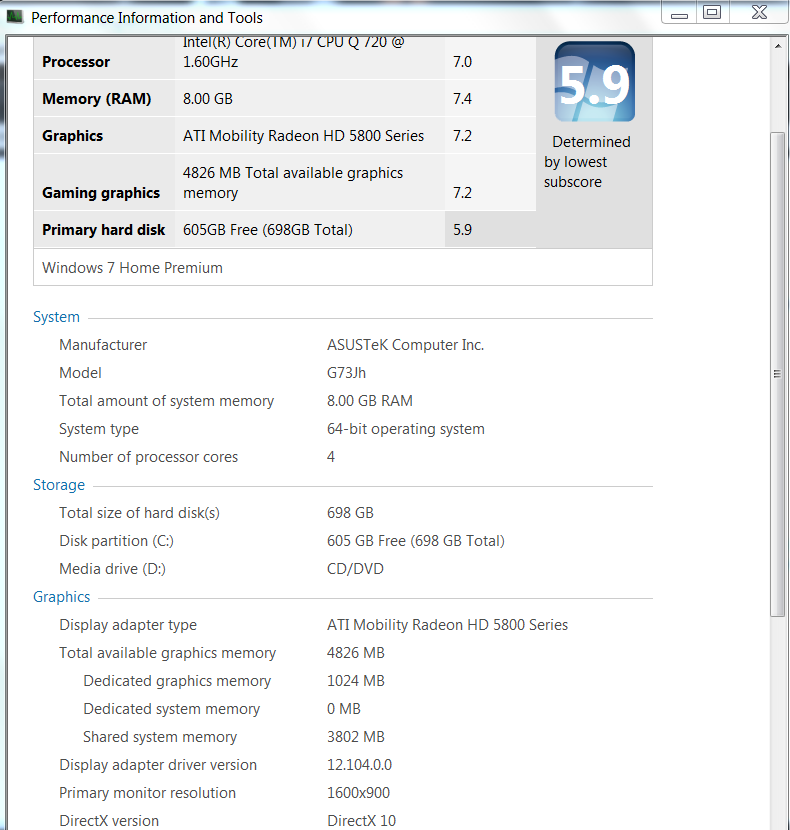Minimize the Performance Information and Tools window
Screen dimensions: 790x830
pyautogui.click(x=679, y=13)
